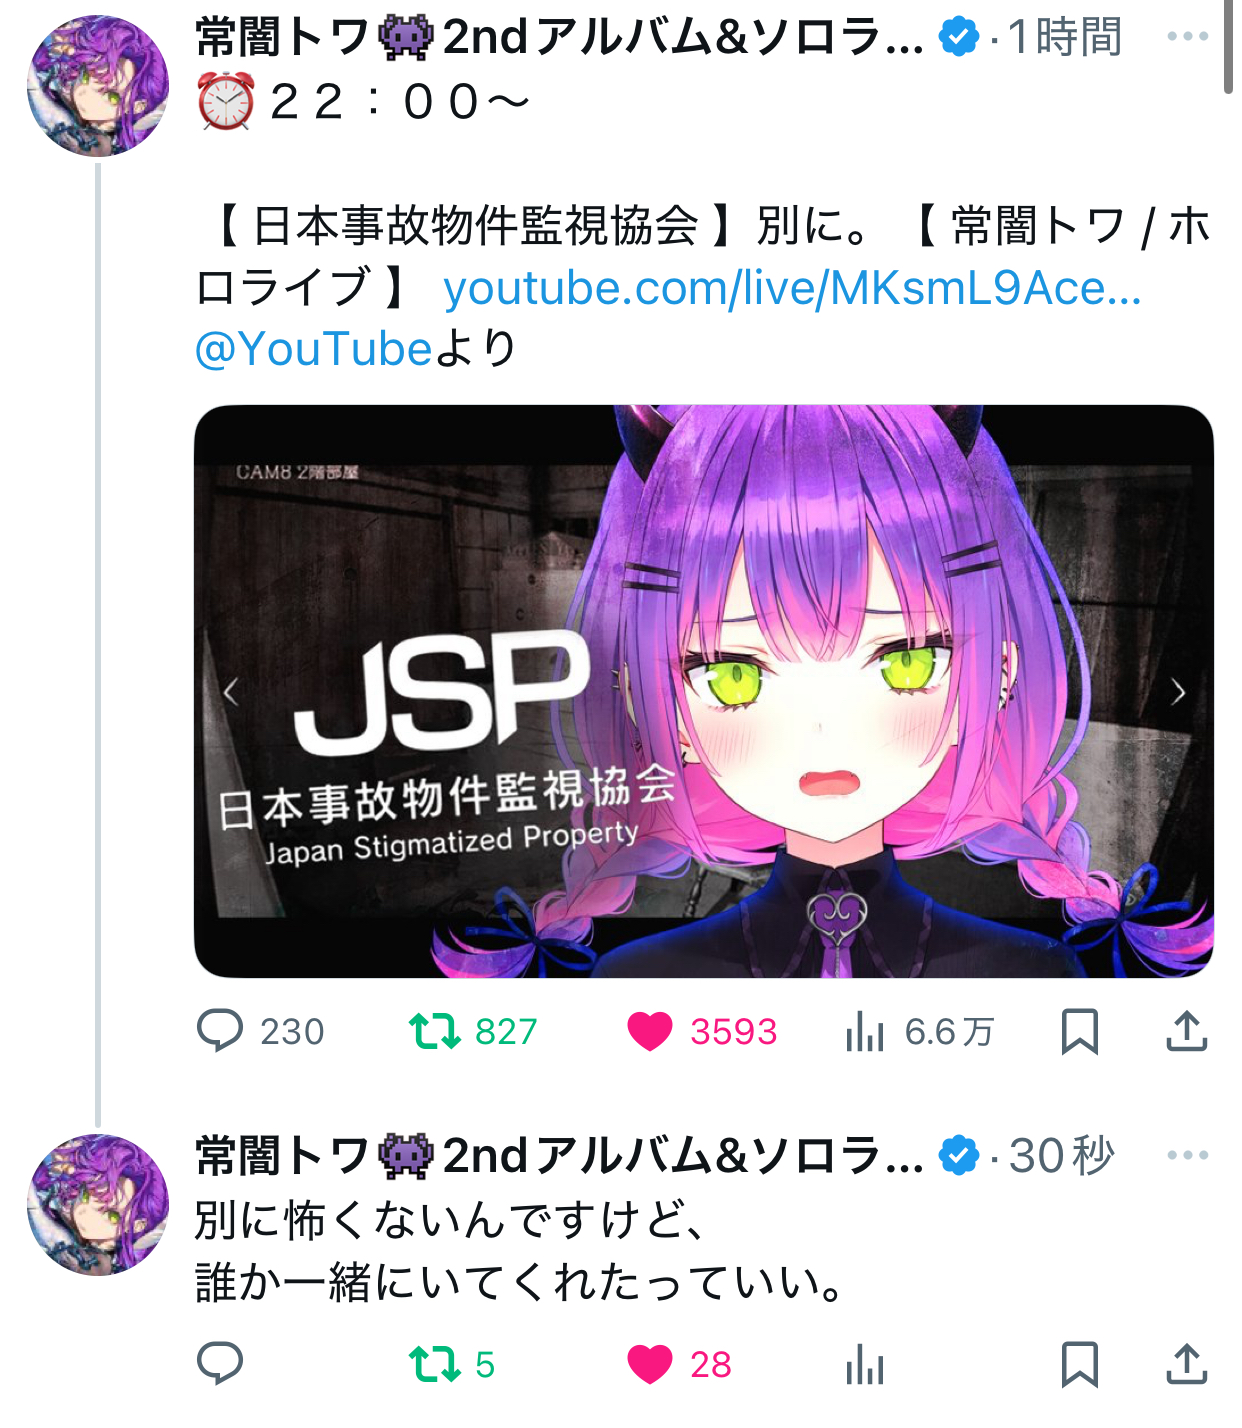Screen dimensions: 1242x1428
Task: Show next image using right chevron
Action: pyautogui.click(x=1178, y=691)
